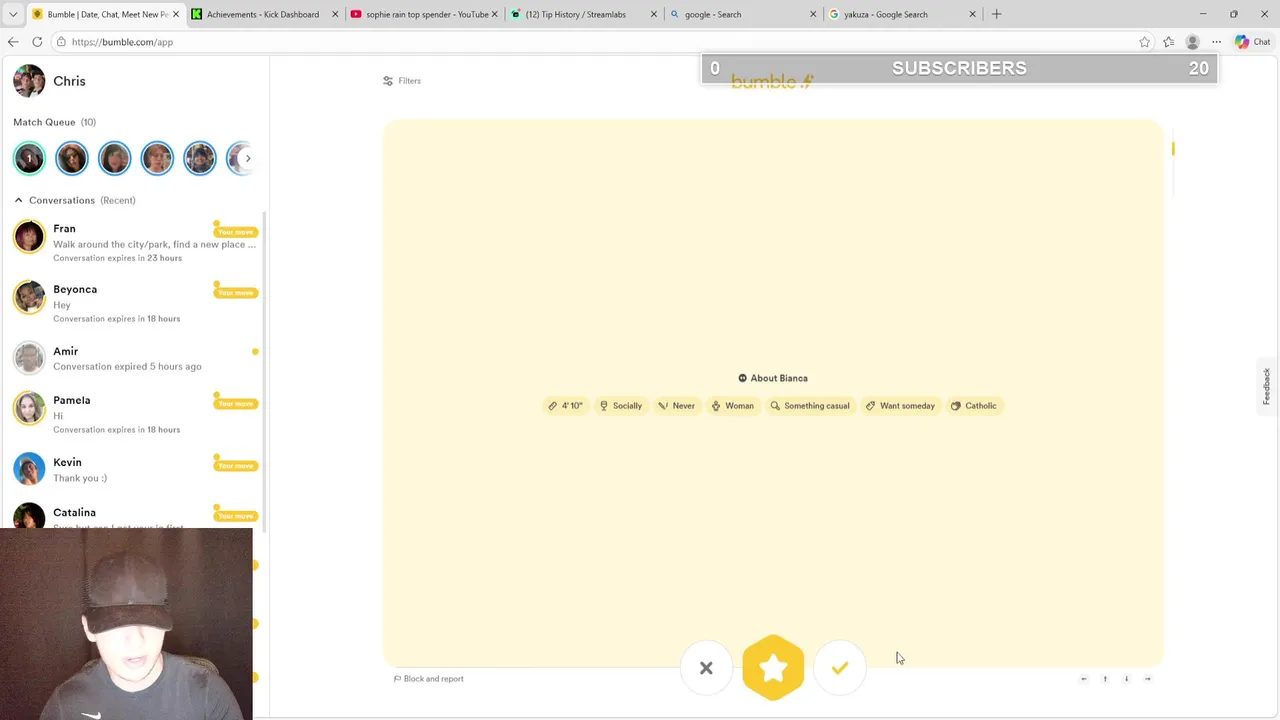1280x720 pixels.
Task: Click the right arrow keyboard hint
Action: pos(1148,679)
